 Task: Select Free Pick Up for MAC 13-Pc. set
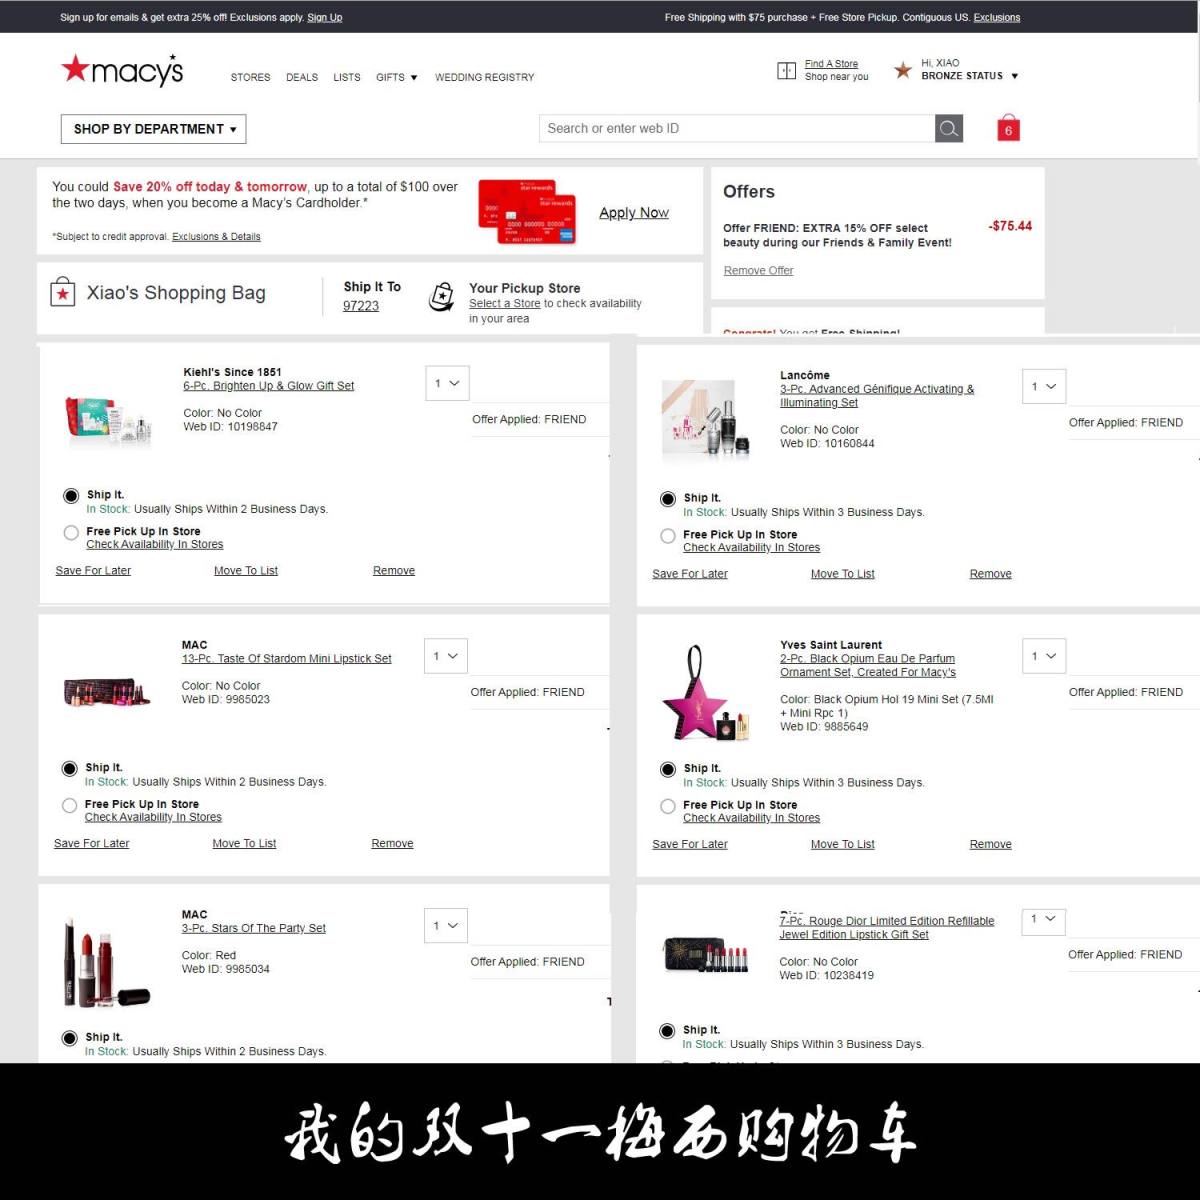point(69,806)
